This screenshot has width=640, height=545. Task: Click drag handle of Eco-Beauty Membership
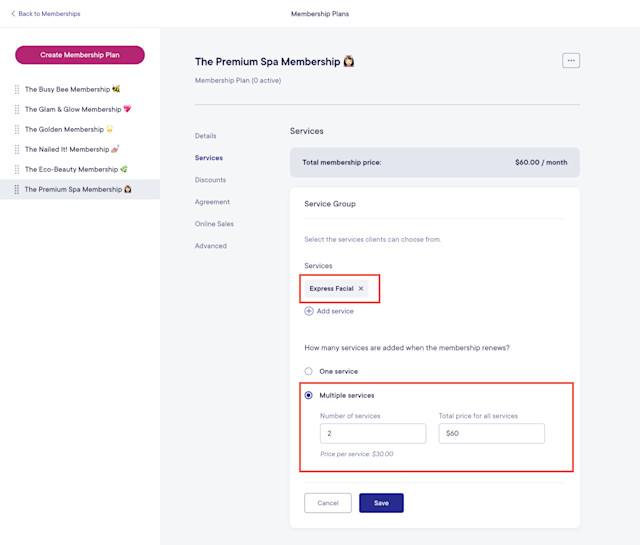coord(17,169)
